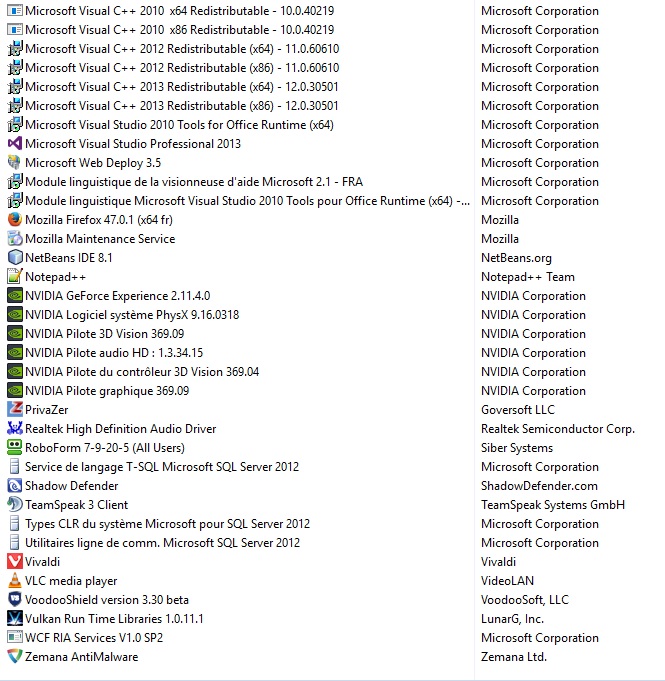Click the publisher Siber Systems
Screen dimensions: 665x681
[x=517, y=448]
